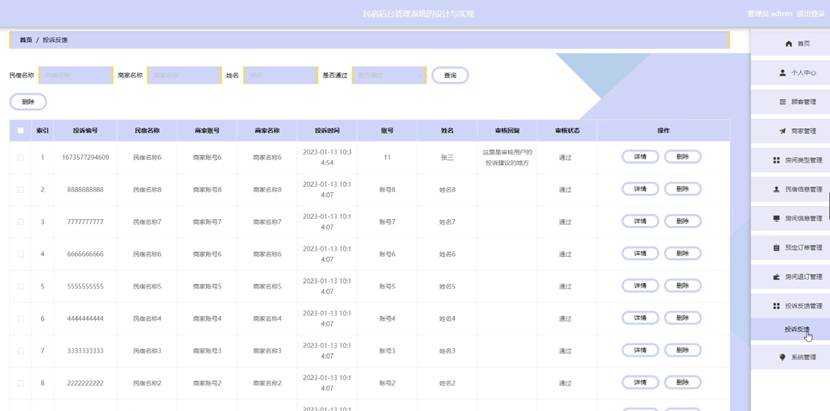Open the 是否通过 filter dropdown
The image size is (830, 411).
pyautogui.click(x=389, y=75)
